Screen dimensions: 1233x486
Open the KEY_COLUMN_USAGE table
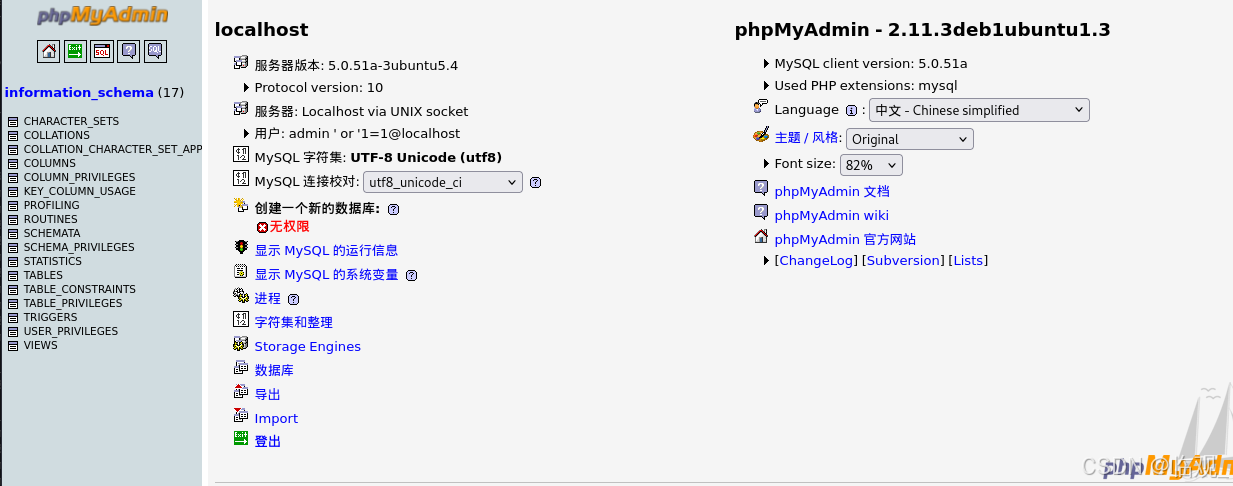point(80,191)
